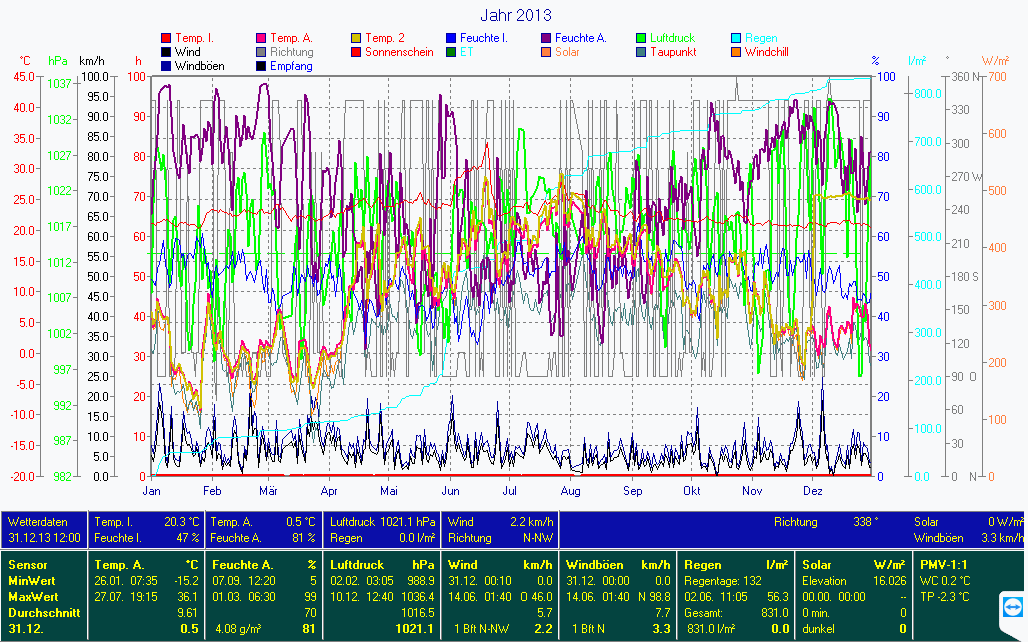
Task: Click the cyan Regen legend swatch
Action: (736, 38)
